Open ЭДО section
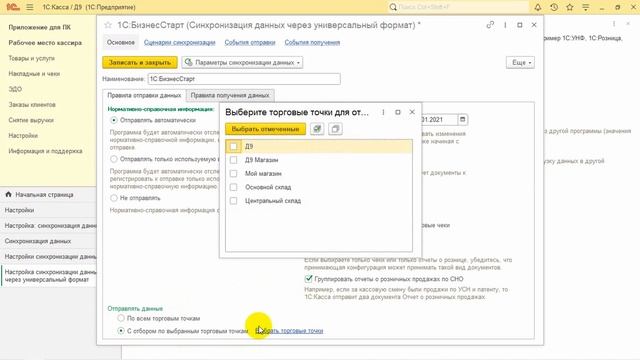The height and width of the screenshot is (360, 640). click(15, 89)
